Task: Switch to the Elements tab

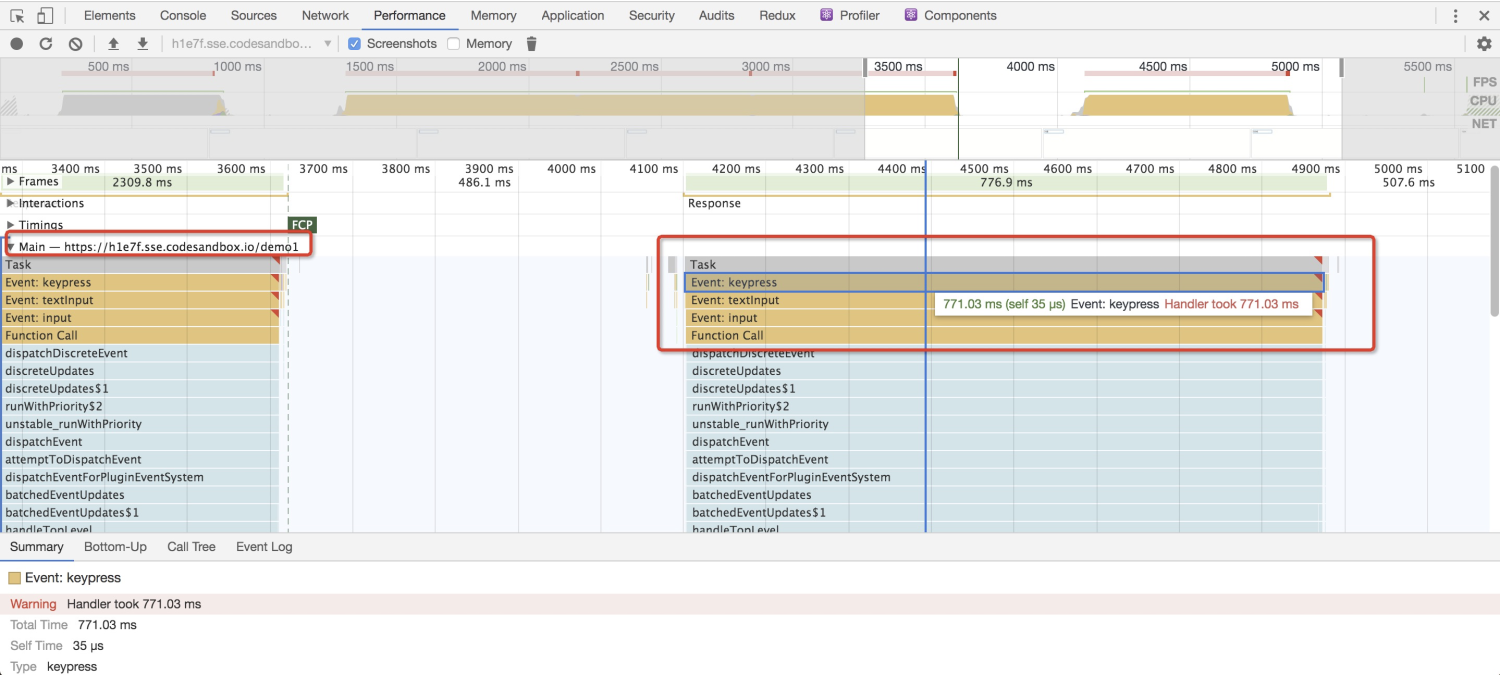Action: 110,15
